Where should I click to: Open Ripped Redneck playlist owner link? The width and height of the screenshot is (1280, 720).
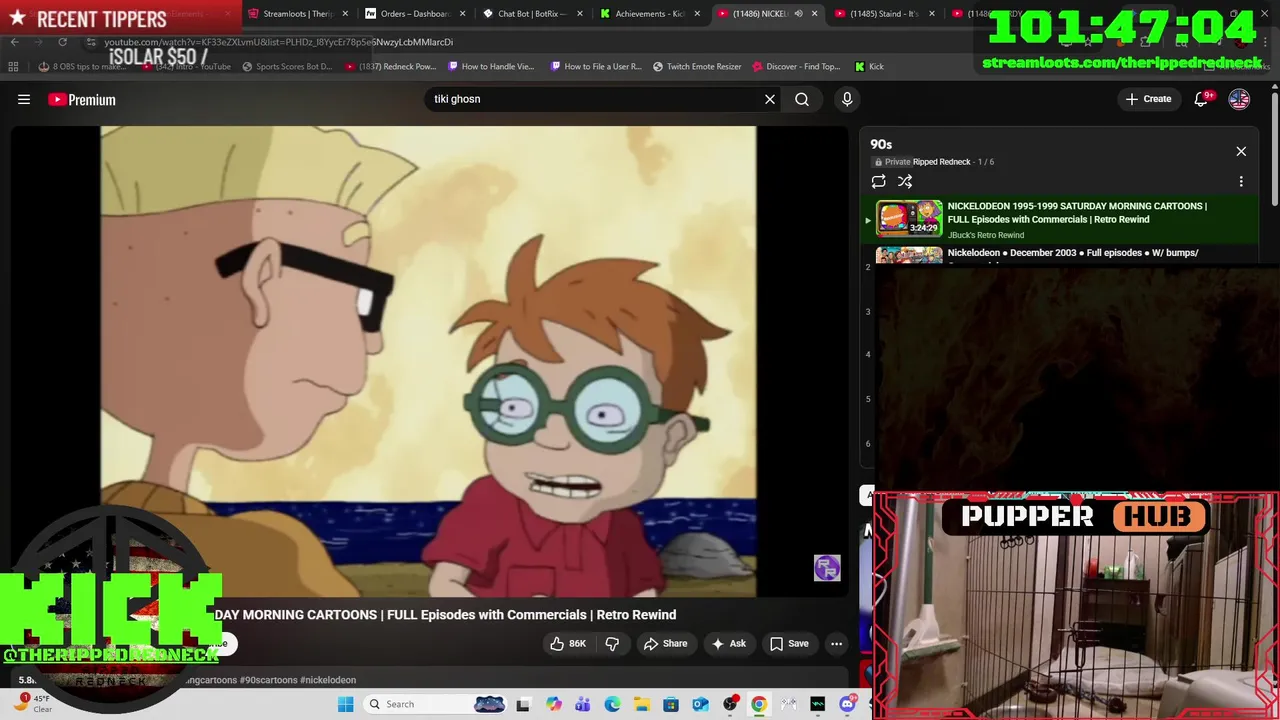[x=941, y=162]
